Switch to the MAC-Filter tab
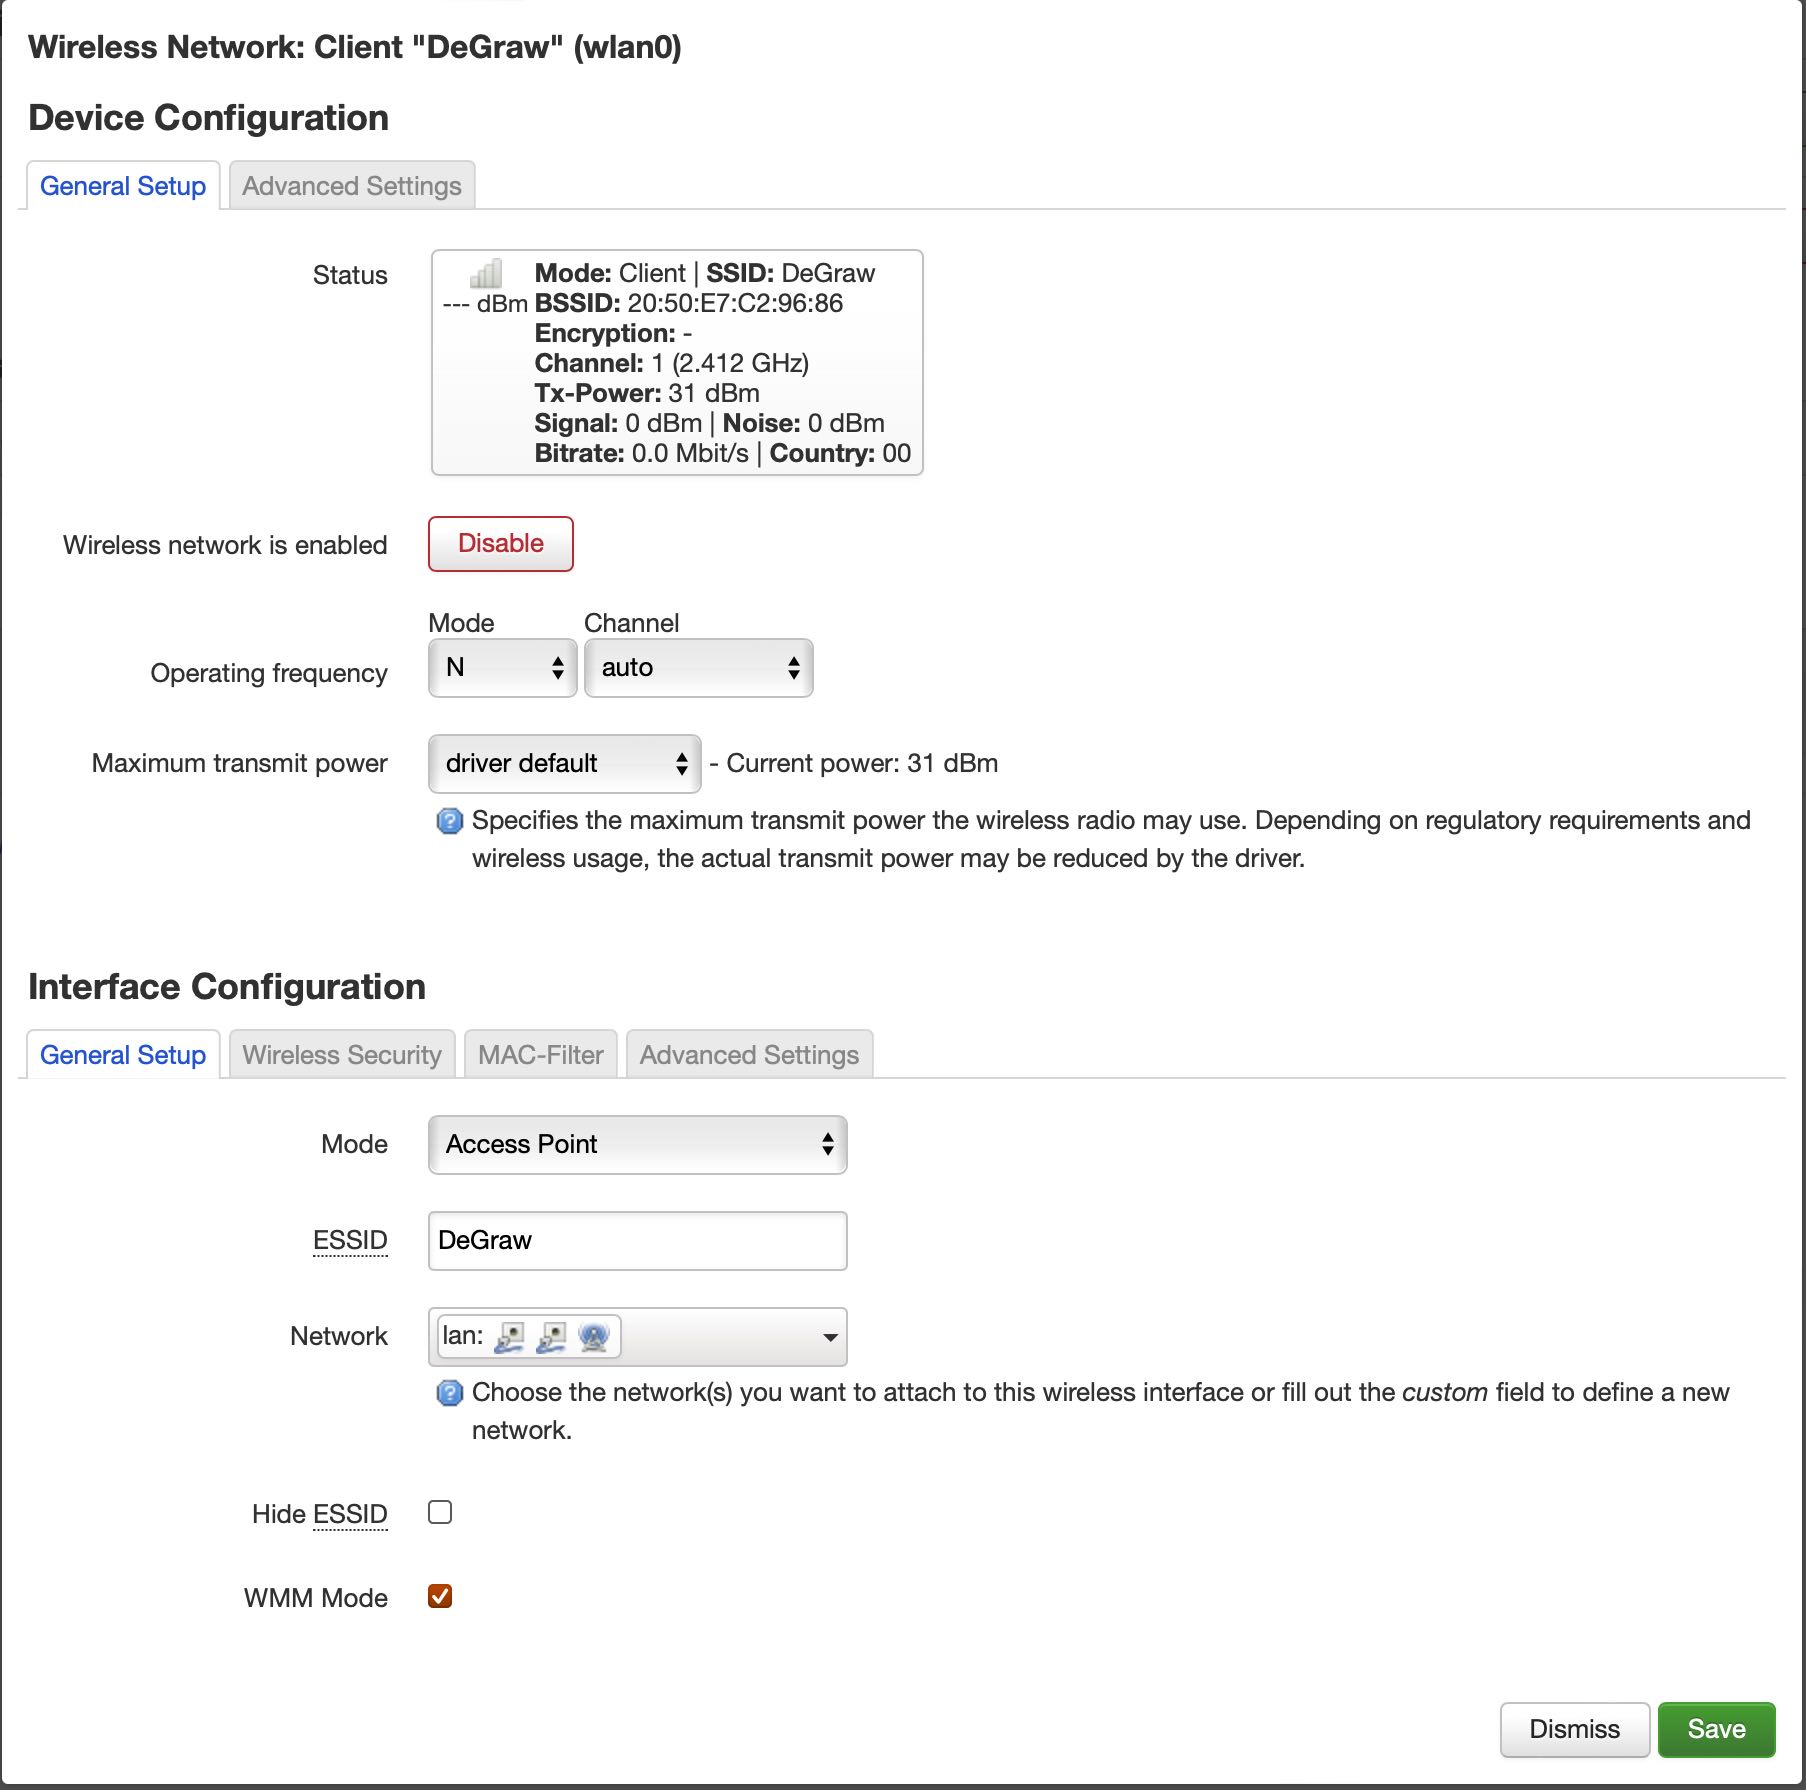 pos(541,1056)
